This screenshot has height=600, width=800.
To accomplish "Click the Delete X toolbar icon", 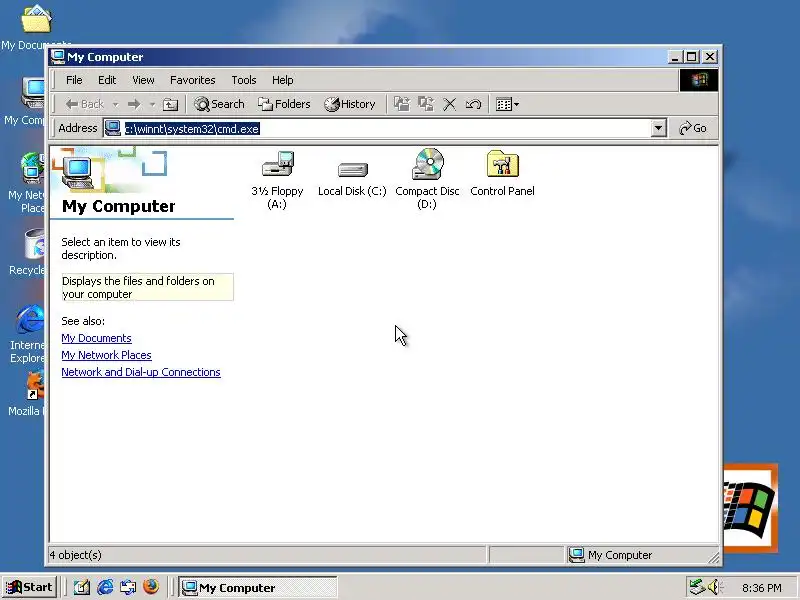I will pyautogui.click(x=449, y=105).
